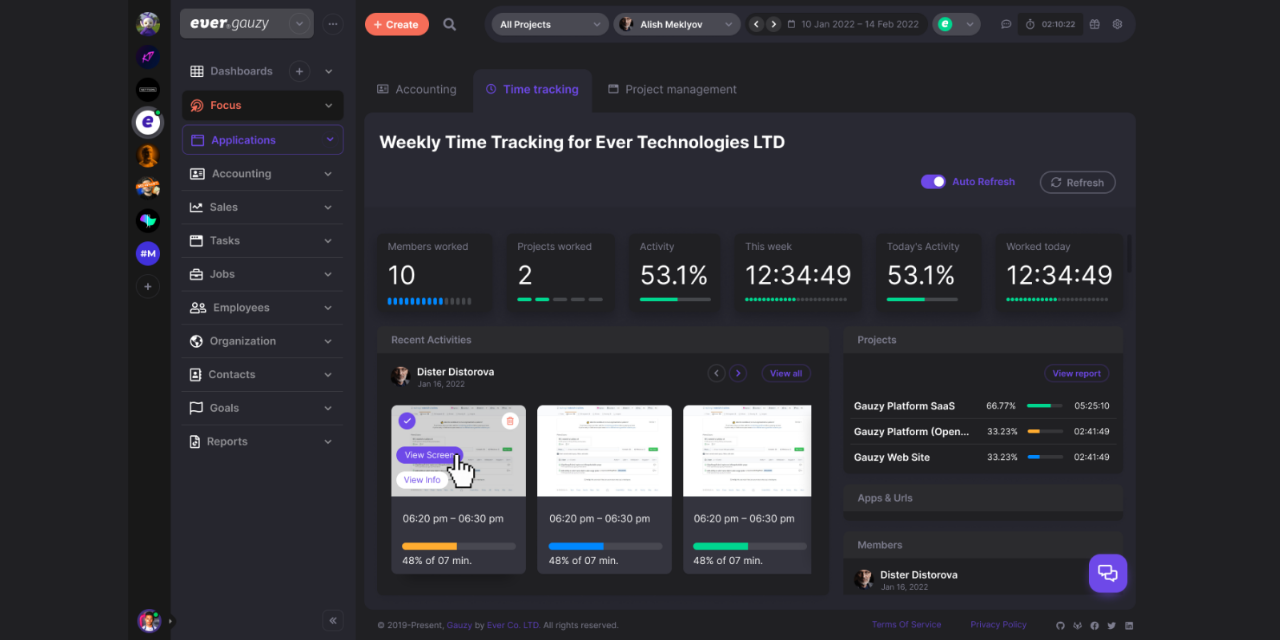This screenshot has height=640, width=1280.
Task: Open the floating chat widget button
Action: pos(1107,573)
